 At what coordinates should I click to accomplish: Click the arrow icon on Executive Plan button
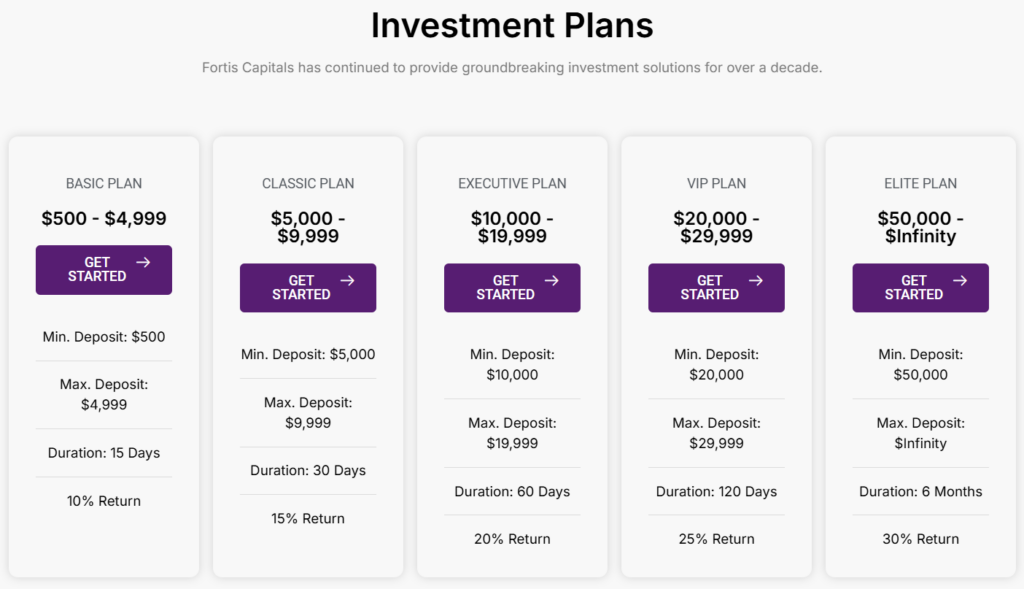coord(551,281)
